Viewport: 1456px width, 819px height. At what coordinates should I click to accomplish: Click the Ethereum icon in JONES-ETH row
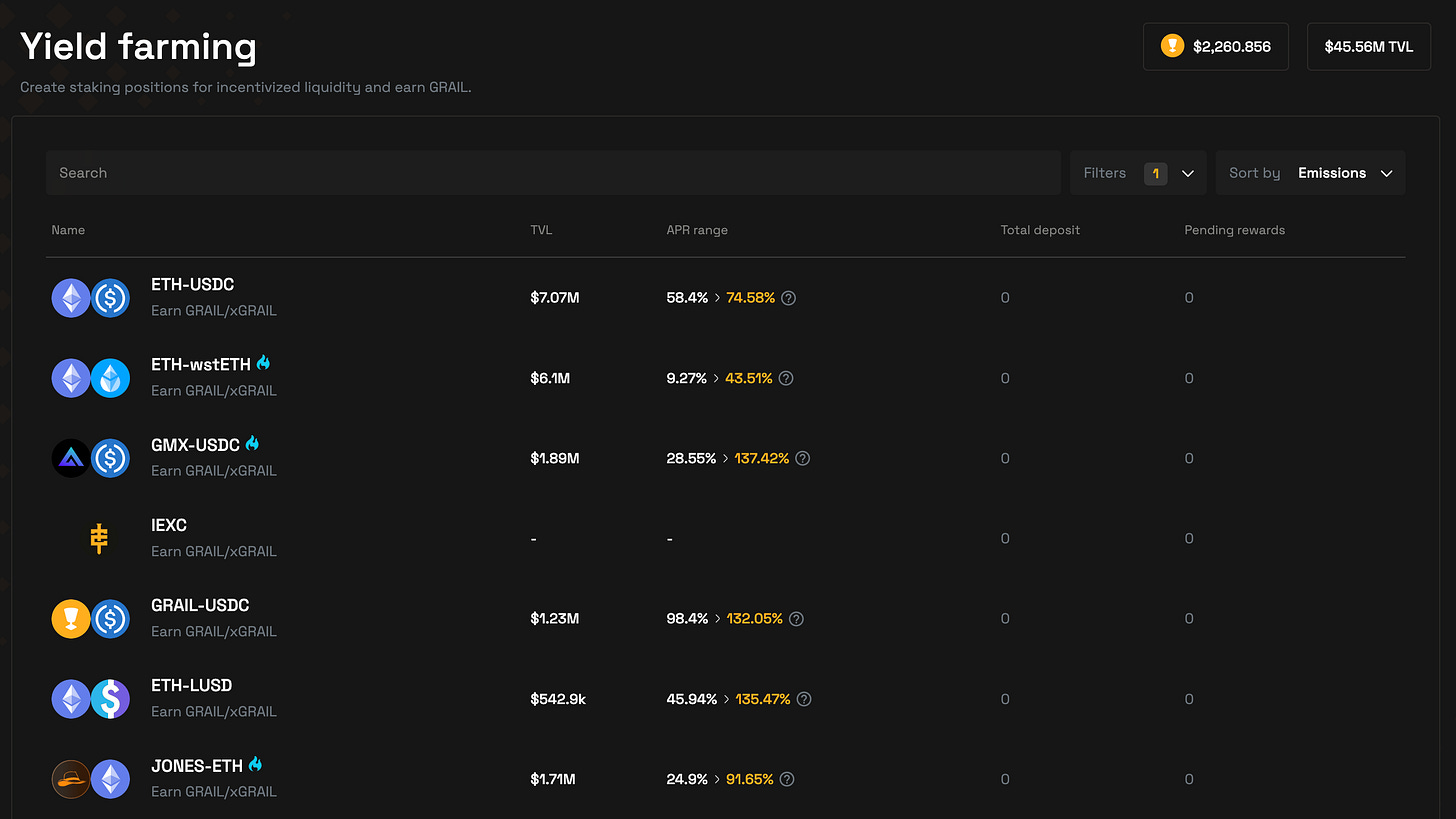(110, 779)
